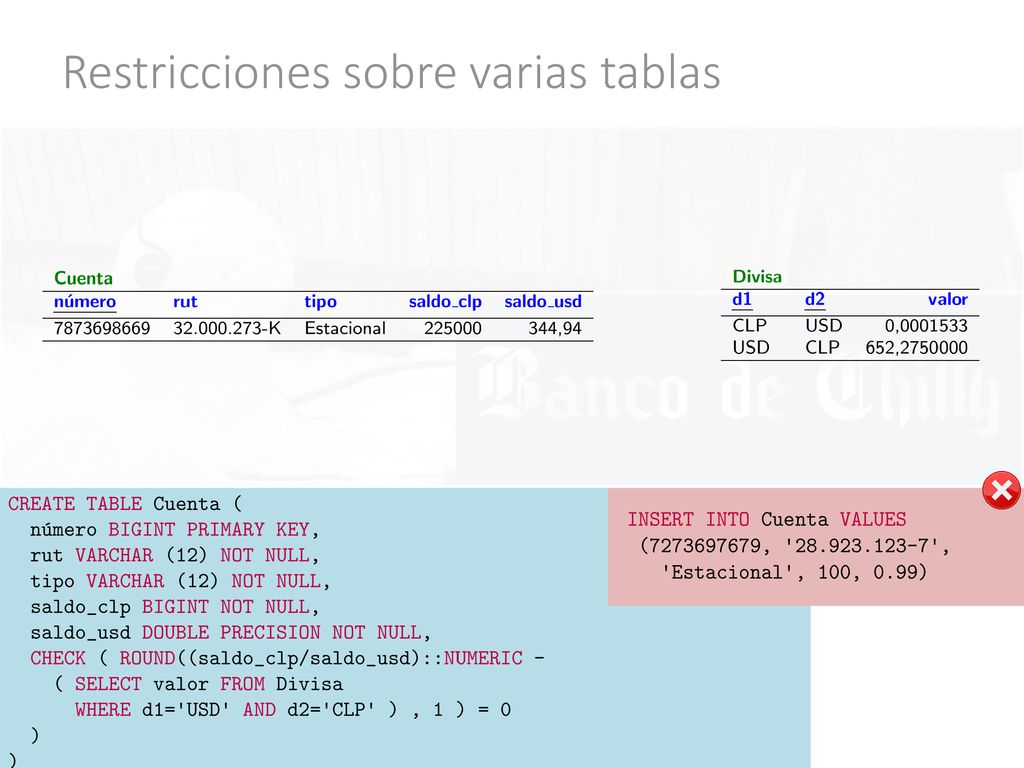Viewport: 1024px width, 768px height.
Task: Select the value 652,2750000 in Divisa
Action: (x=916, y=347)
